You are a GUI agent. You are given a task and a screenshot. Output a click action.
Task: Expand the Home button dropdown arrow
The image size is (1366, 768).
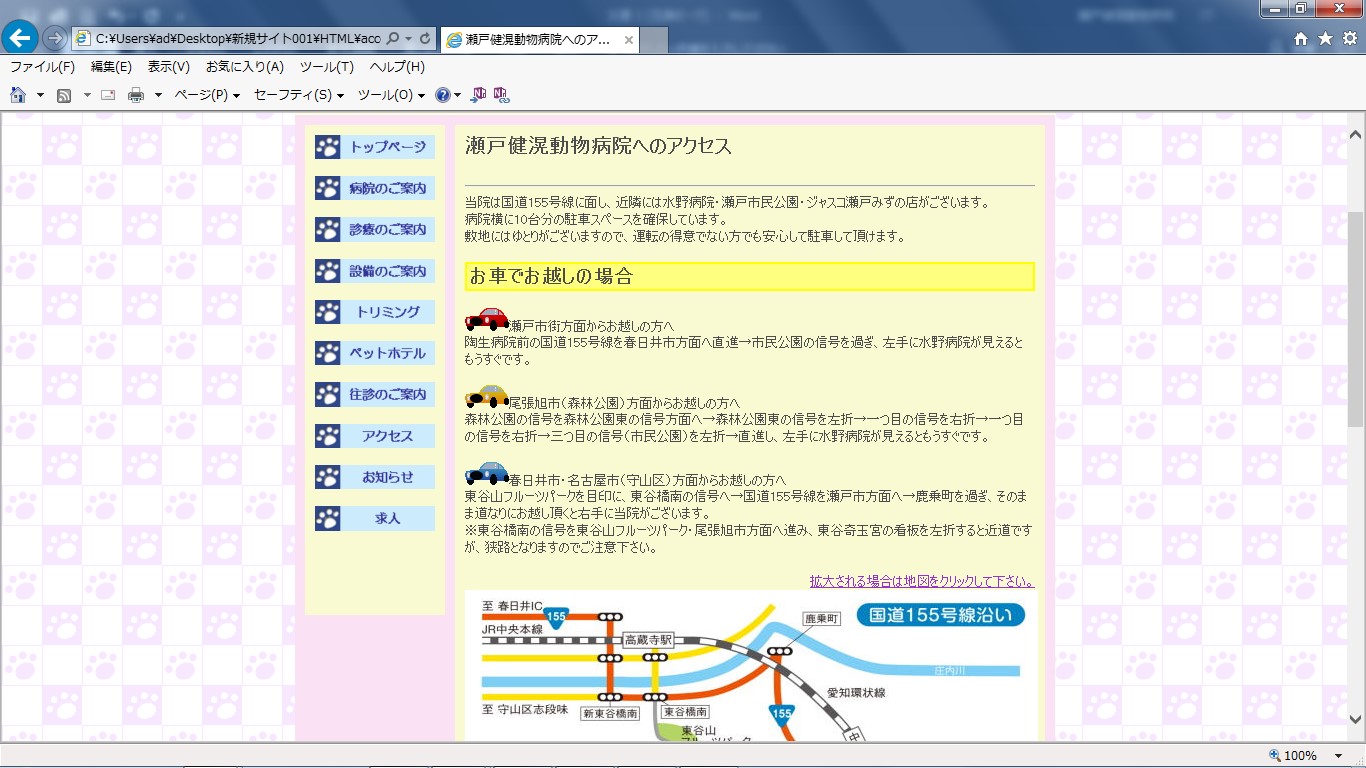pos(40,96)
